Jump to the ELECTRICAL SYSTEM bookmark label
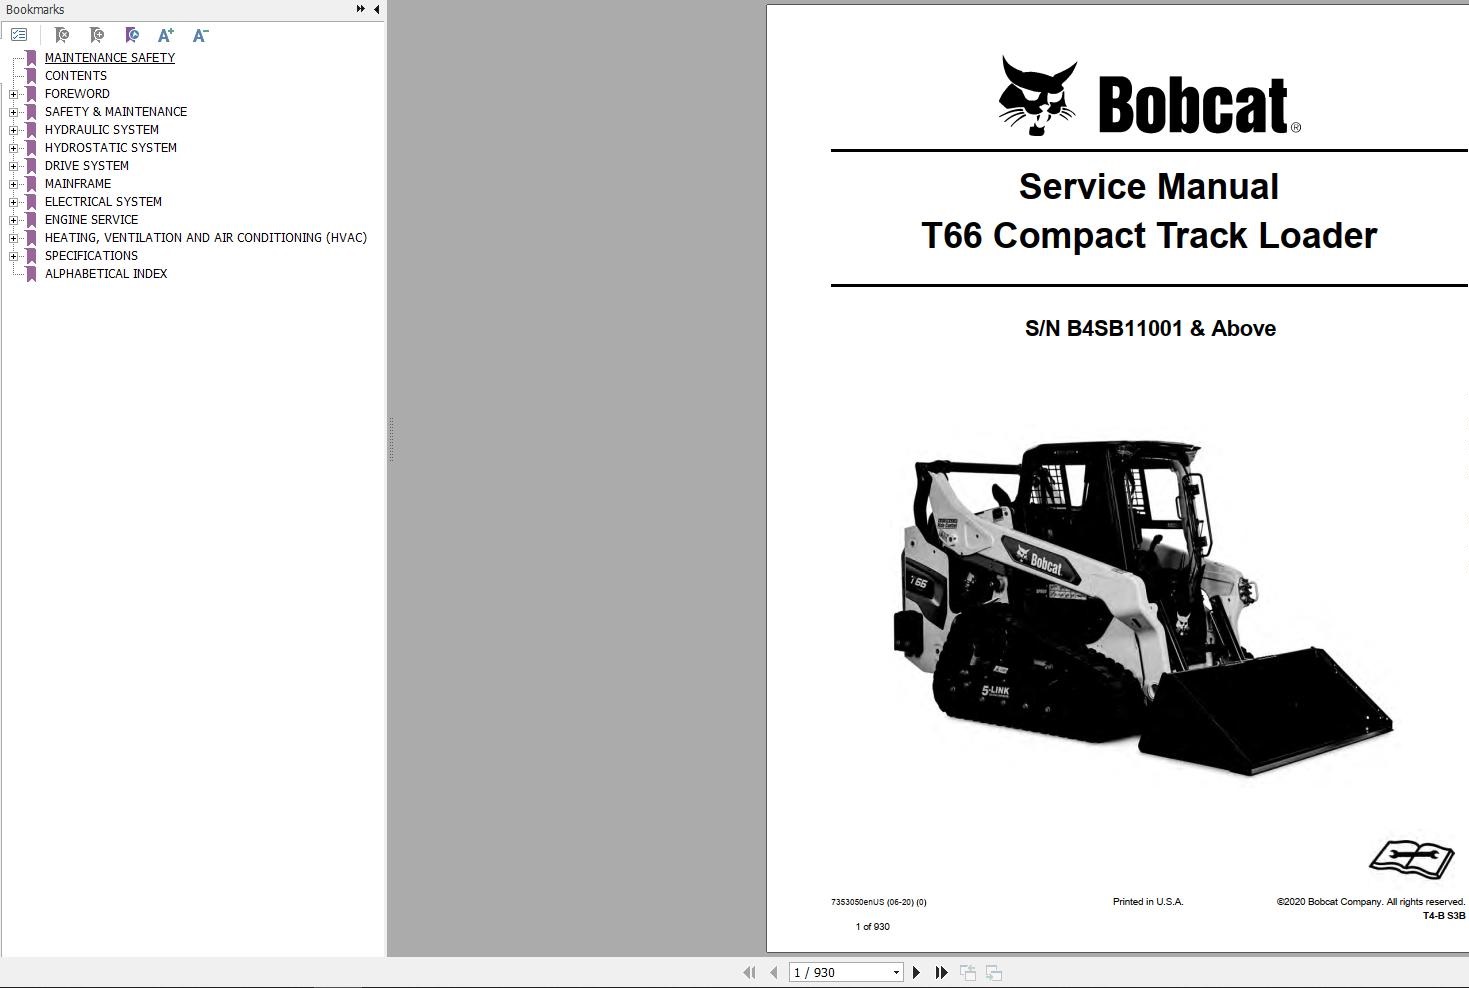 click(103, 202)
